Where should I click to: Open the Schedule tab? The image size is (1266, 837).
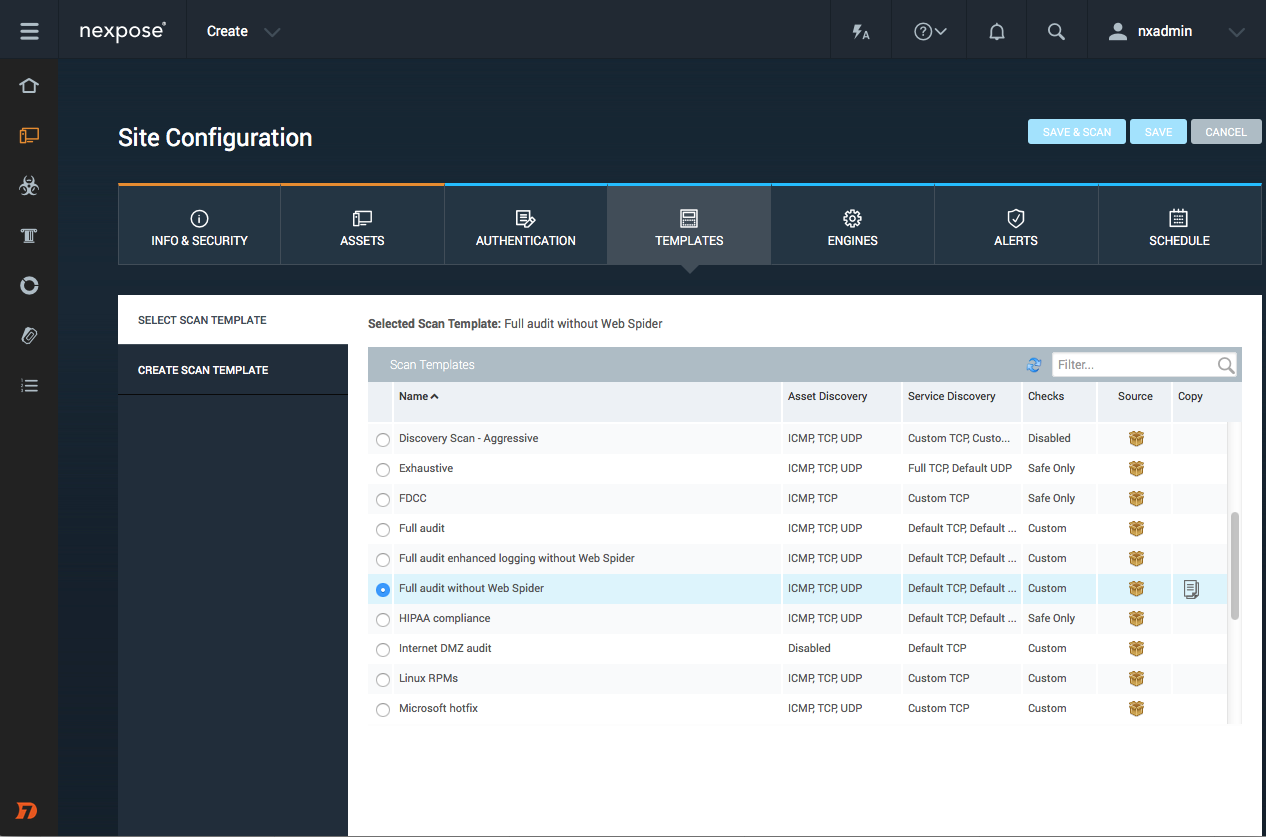(1179, 226)
